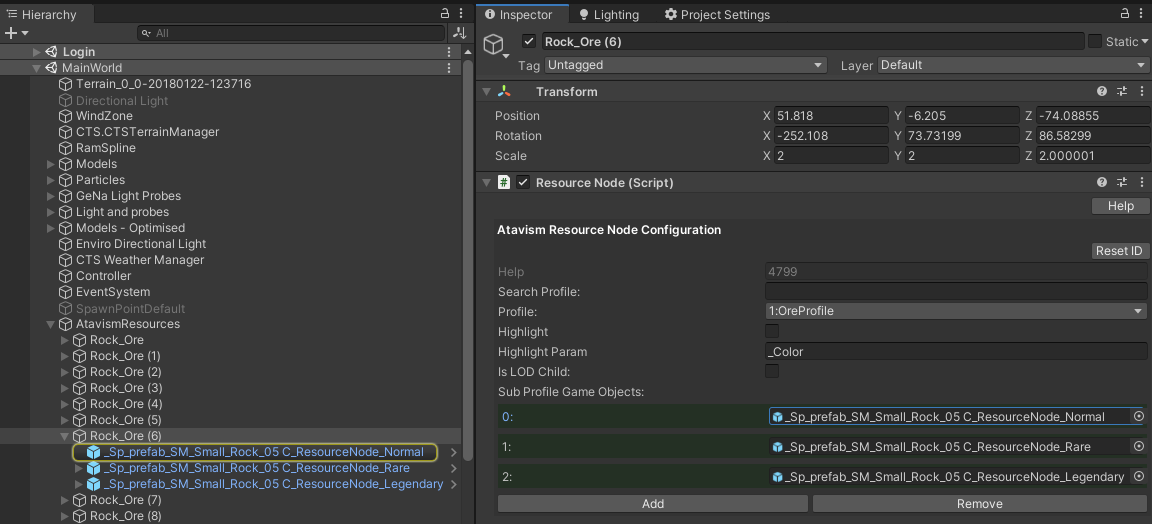Screen dimensions: 1152x524
Task: Click the Hierarchy panel lock icon
Action: click(445, 14)
